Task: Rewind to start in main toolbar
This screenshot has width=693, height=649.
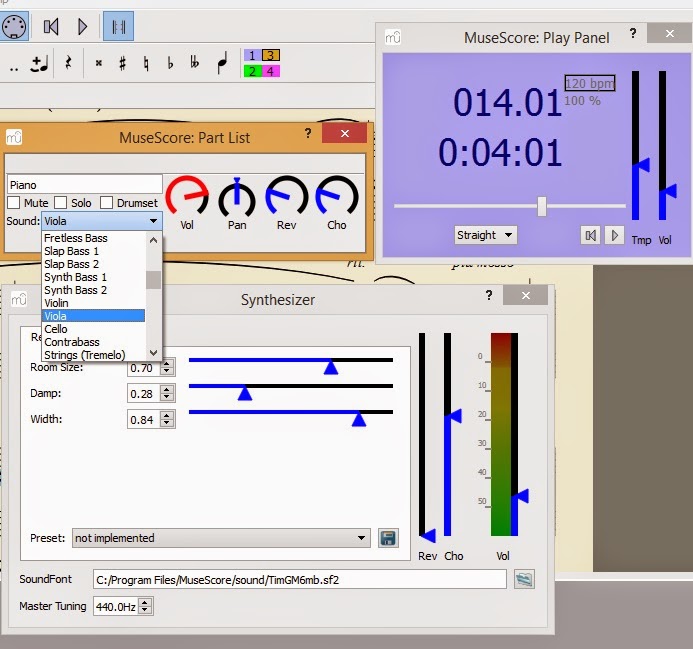Action: 51,27
